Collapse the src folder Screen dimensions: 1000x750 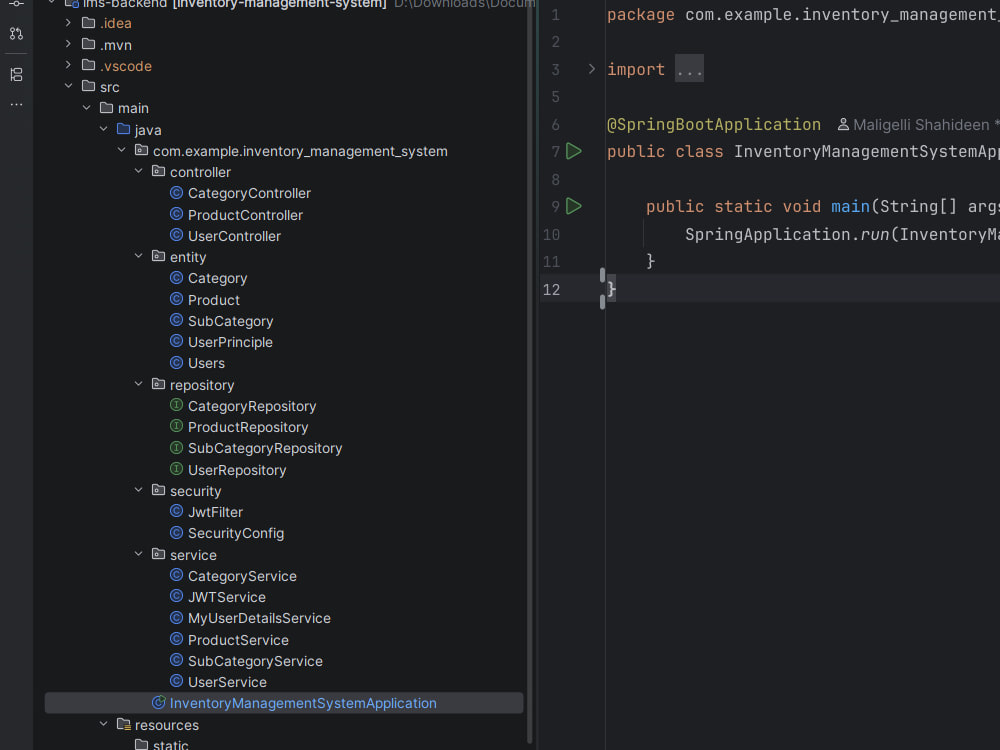click(68, 86)
